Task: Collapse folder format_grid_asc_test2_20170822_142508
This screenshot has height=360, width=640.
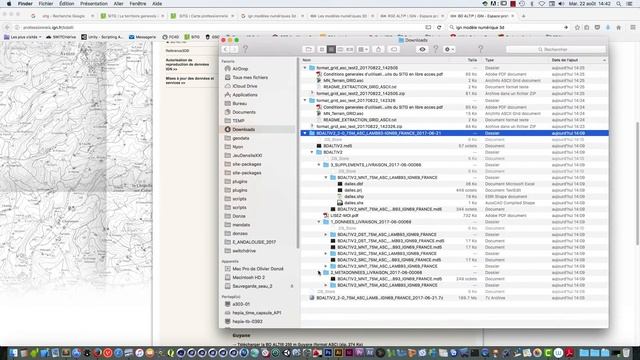Action: [x=305, y=68]
